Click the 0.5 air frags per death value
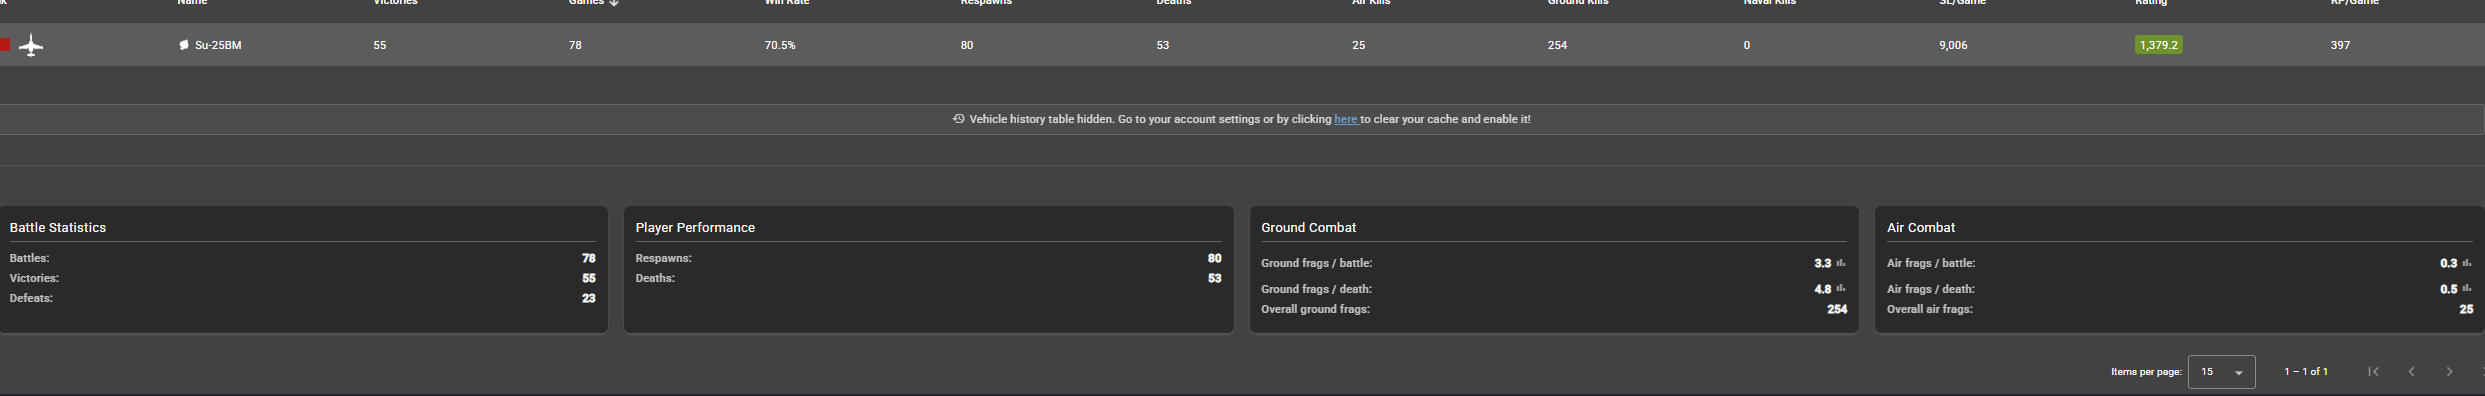 (2448, 289)
